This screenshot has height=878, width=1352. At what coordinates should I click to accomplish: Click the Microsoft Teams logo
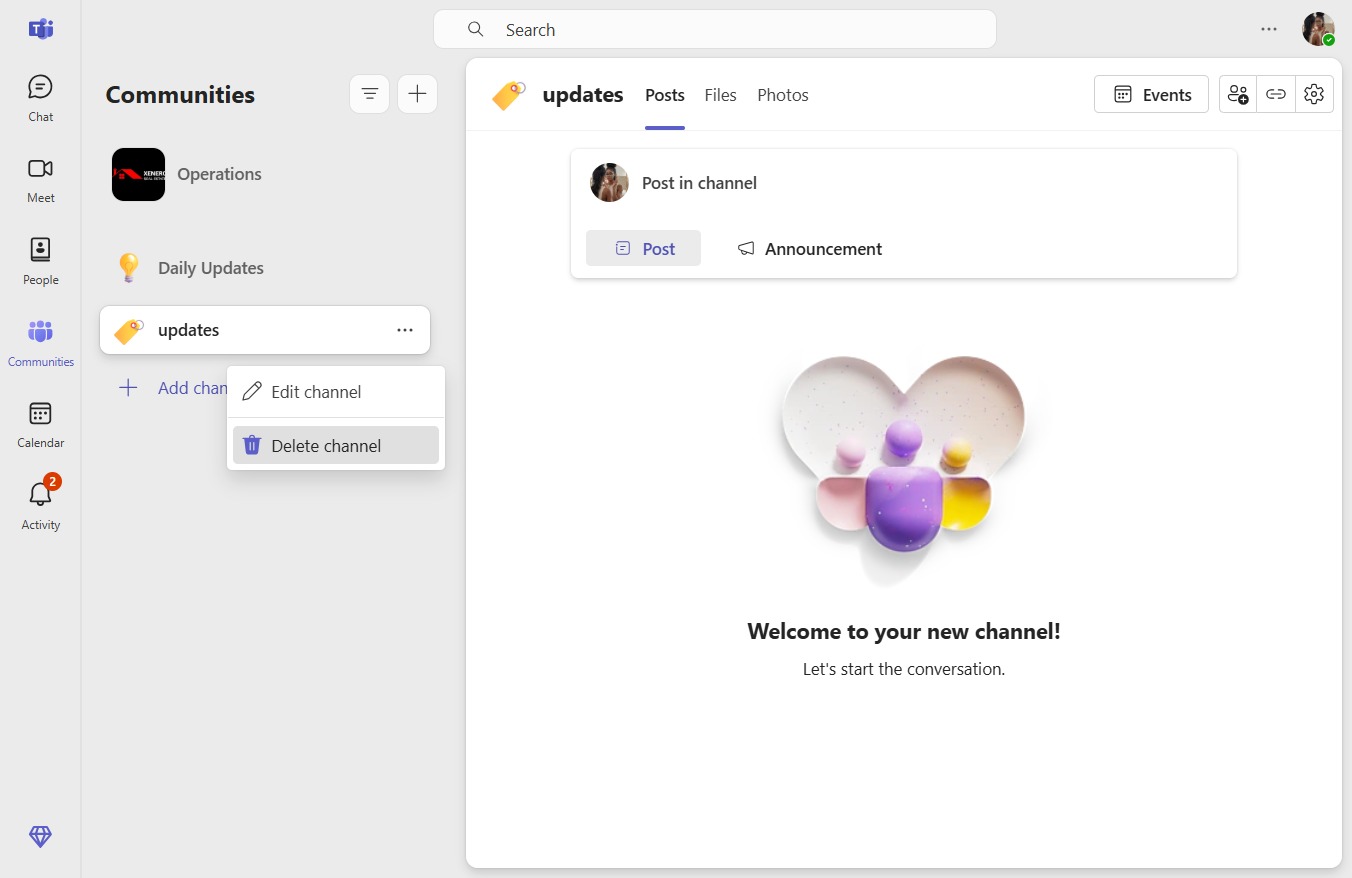(x=40, y=29)
